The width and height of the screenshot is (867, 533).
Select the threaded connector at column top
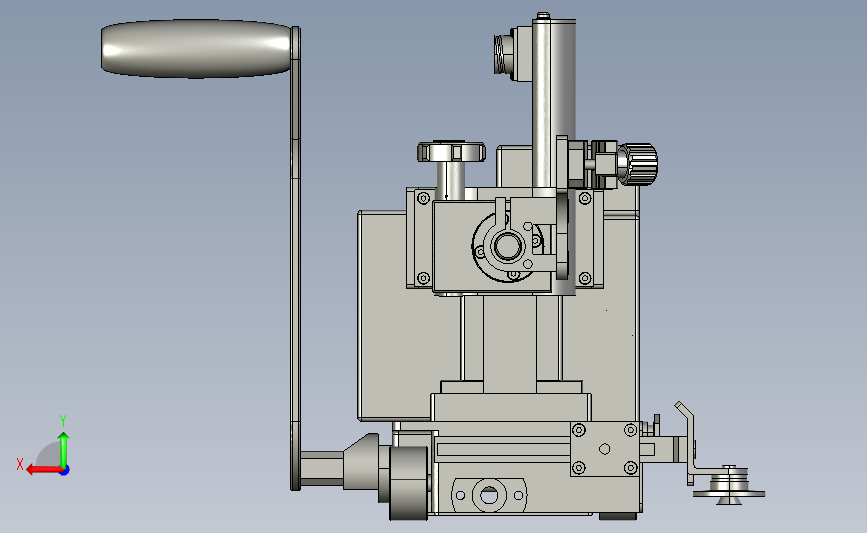pyautogui.click(x=504, y=54)
